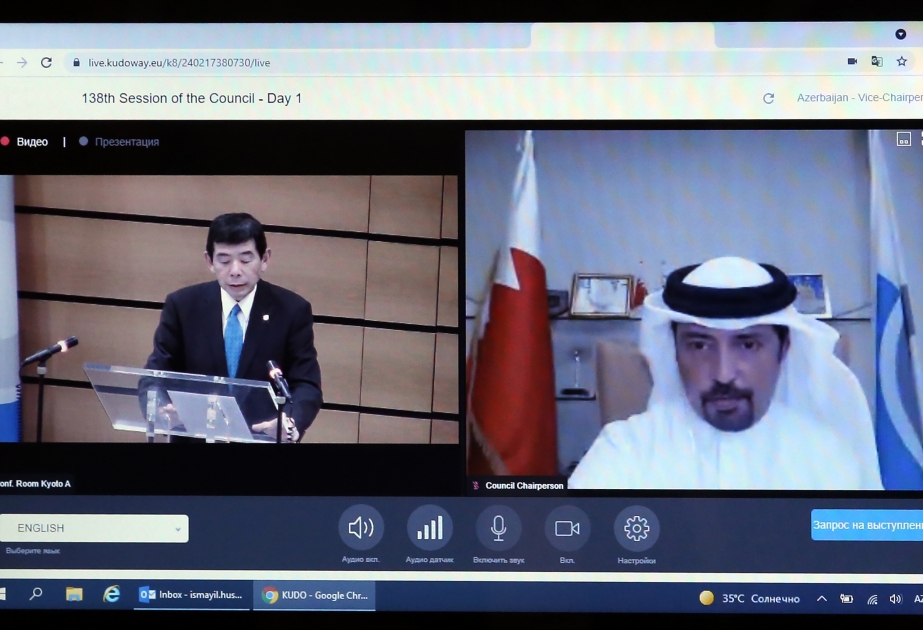Screen dimensions: 923x630
Task: Select the Conf. Room Kyoto A video feed
Action: (x=229, y=309)
